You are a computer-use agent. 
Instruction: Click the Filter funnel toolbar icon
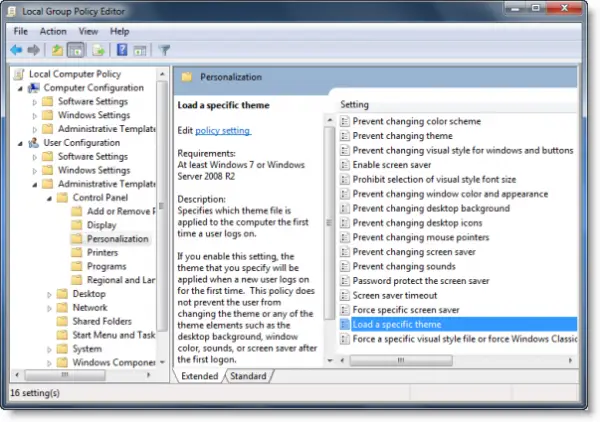[x=164, y=50]
